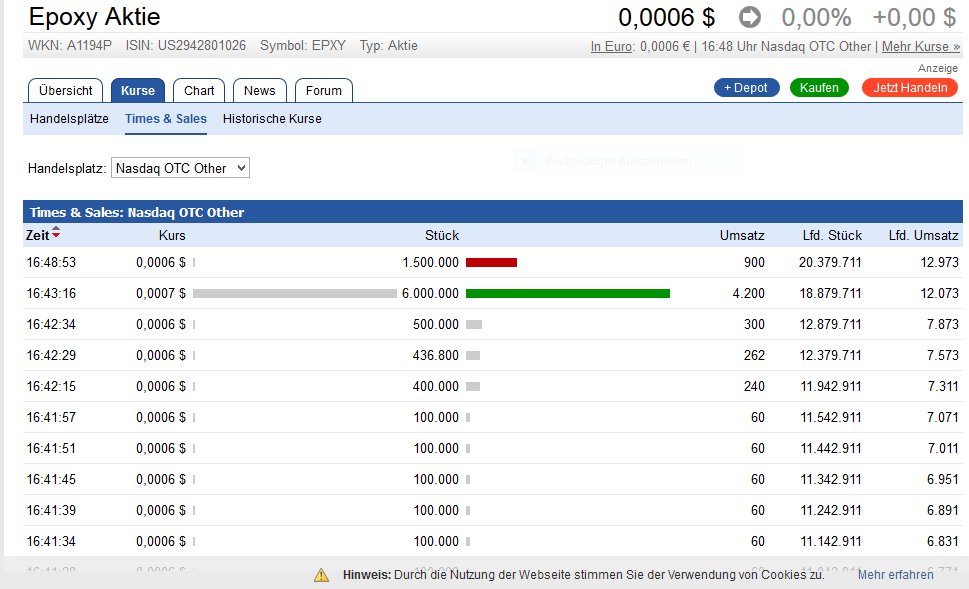The image size is (969, 589).
Task: Select Times & Sales sub-tab
Action: (166, 118)
